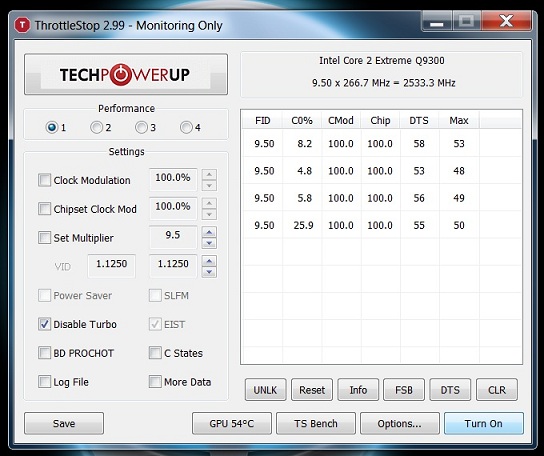Click the FID column header
Screen dimensions: 544x456
(263, 120)
